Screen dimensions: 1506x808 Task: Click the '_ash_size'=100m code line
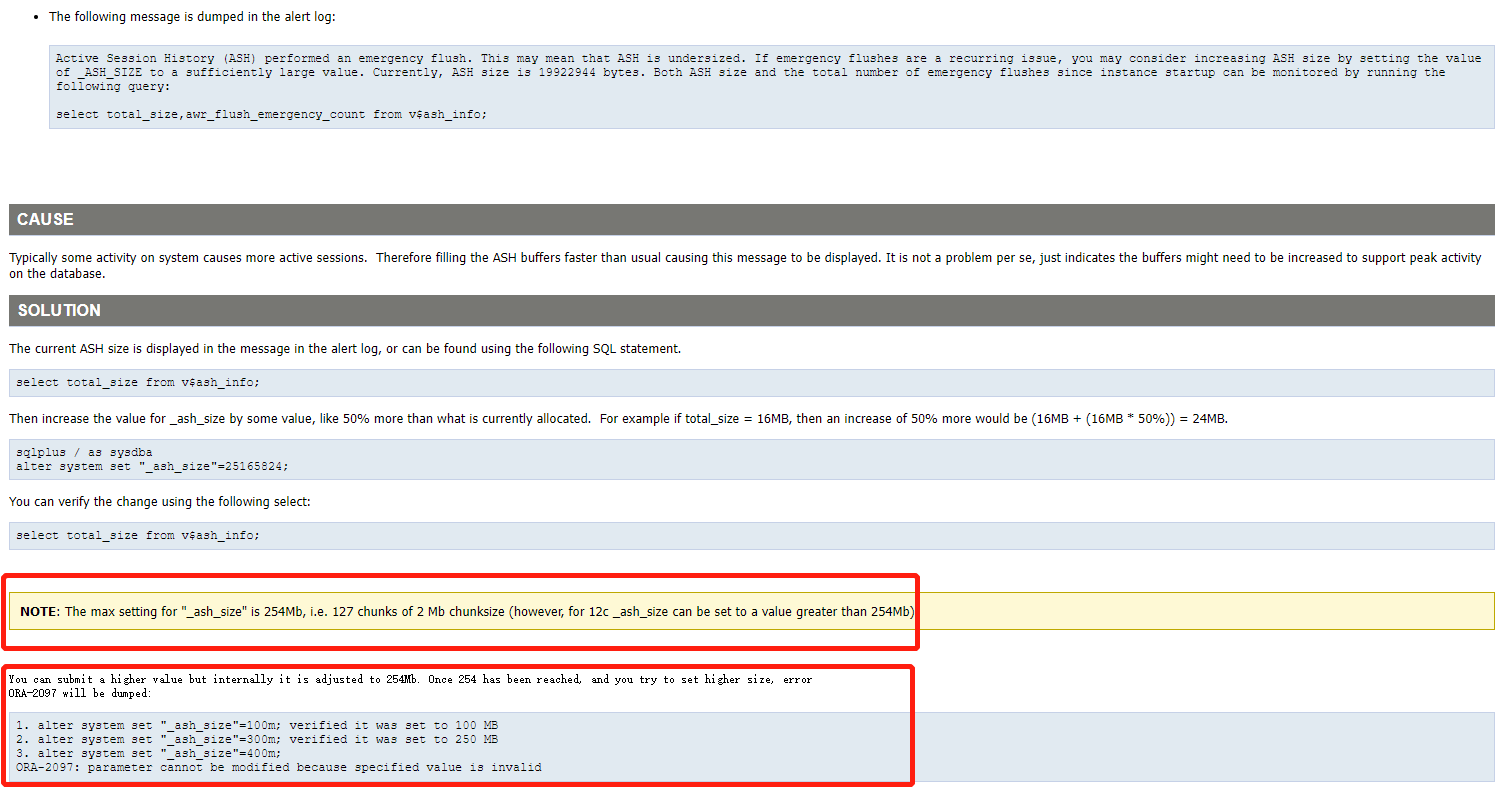click(257, 725)
